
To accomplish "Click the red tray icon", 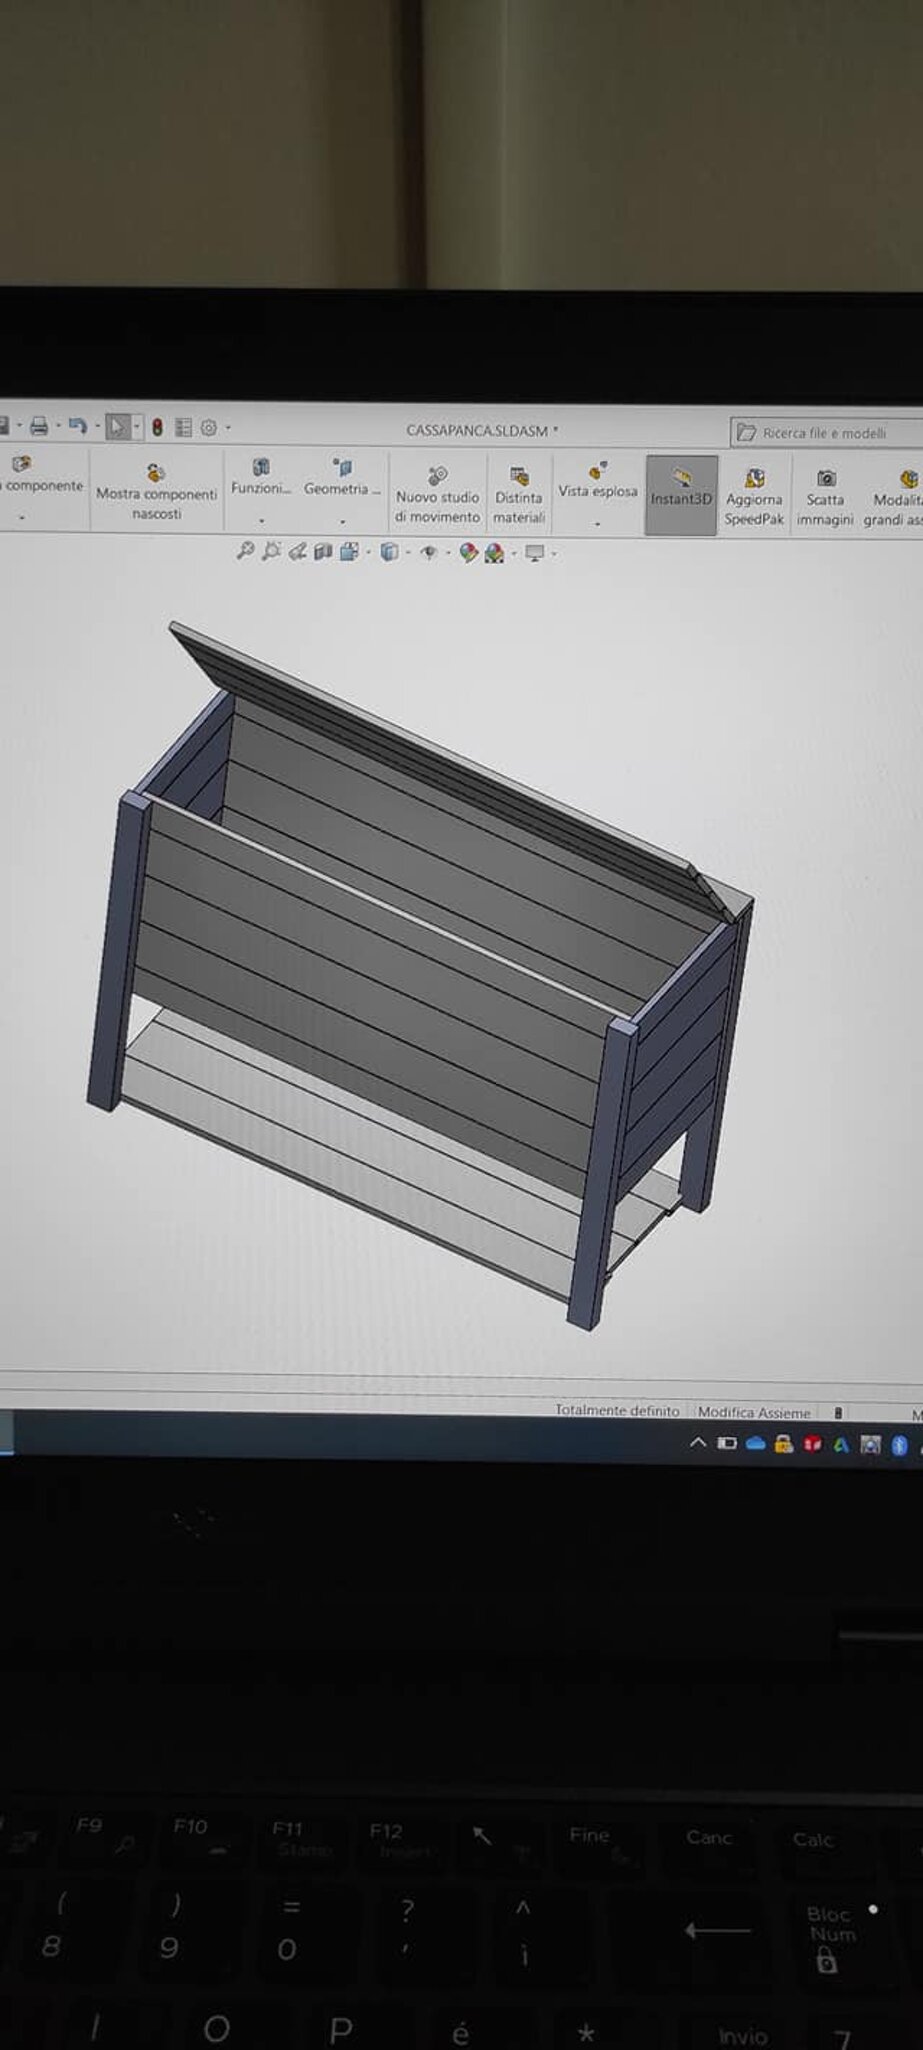I will 812,1444.
